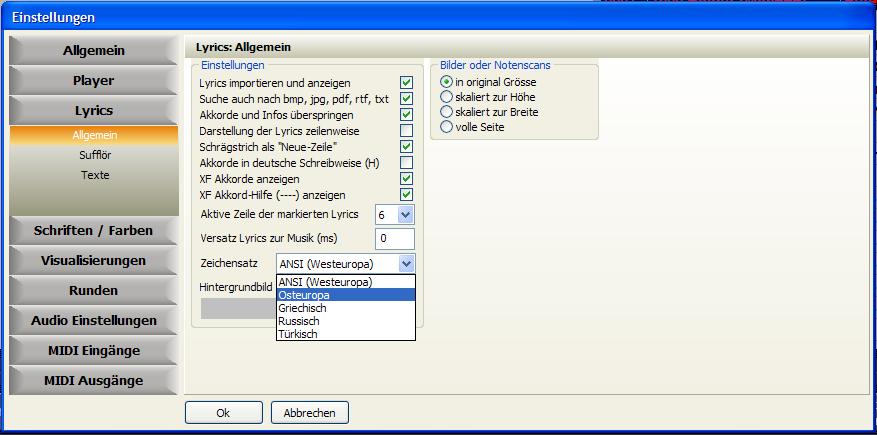The height and width of the screenshot is (435, 877).
Task: Open the Allgemein settings section
Action: coord(94,51)
